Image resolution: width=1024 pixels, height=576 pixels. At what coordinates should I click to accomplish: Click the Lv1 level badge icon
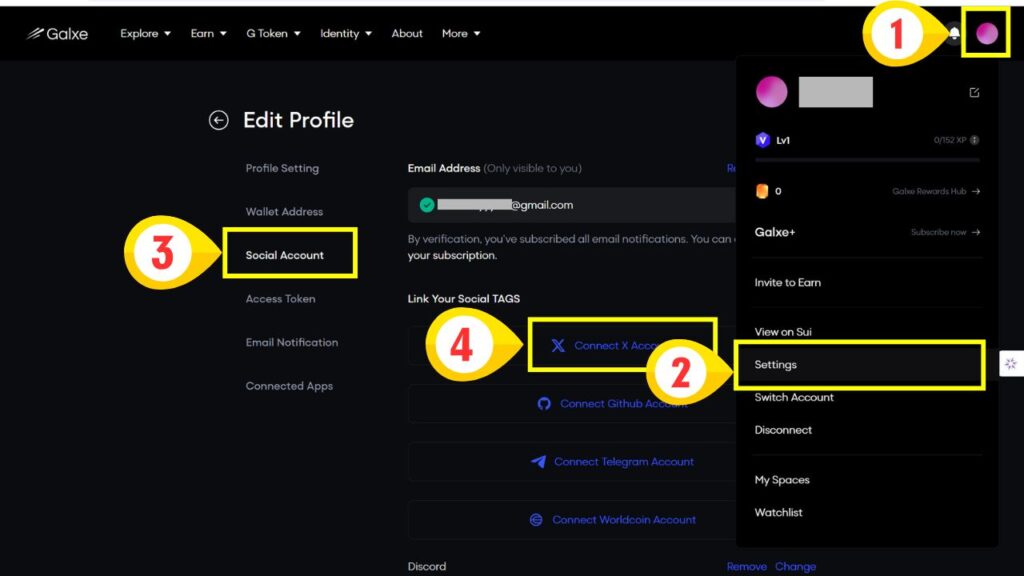(762, 140)
